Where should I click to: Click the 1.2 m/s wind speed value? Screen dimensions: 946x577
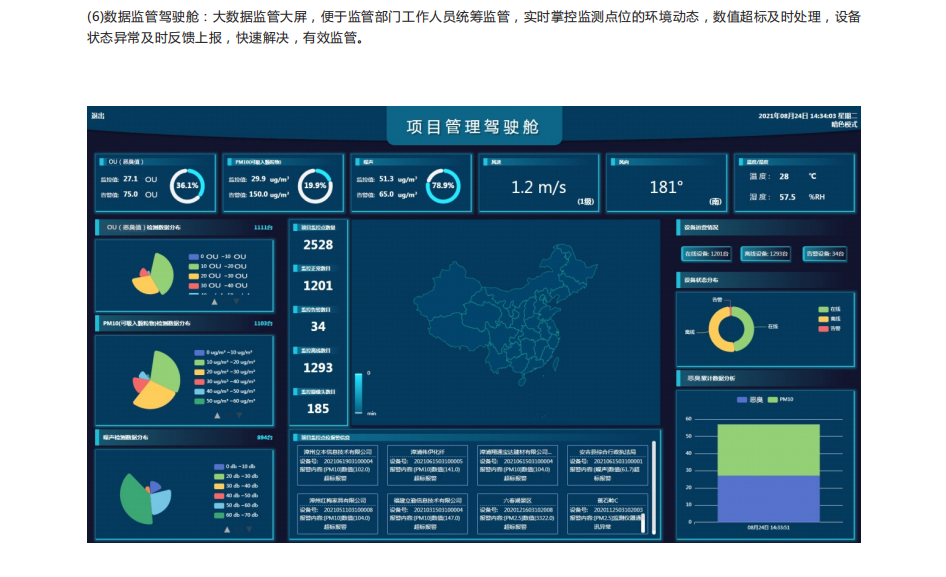tap(539, 187)
